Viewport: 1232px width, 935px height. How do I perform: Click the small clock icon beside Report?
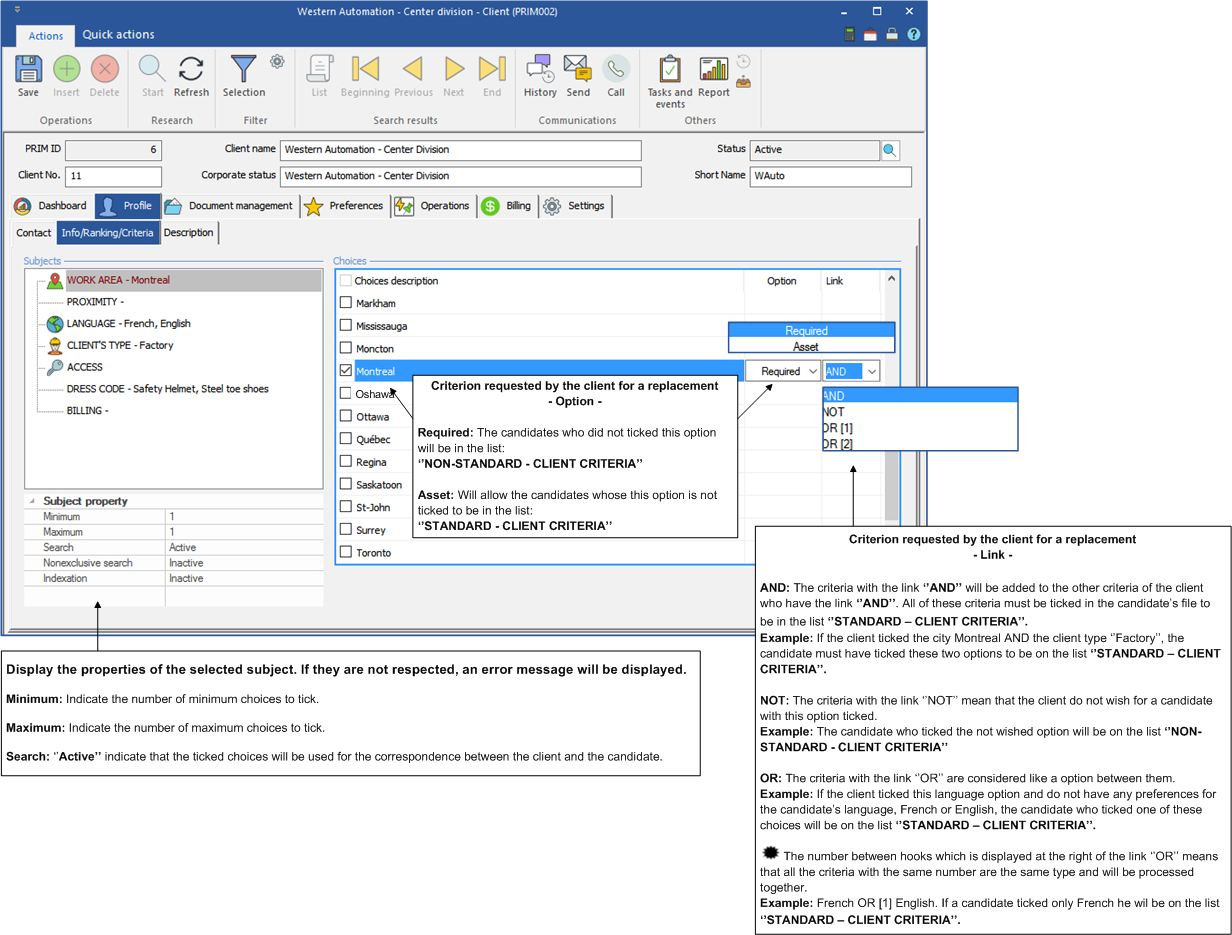(x=744, y=61)
